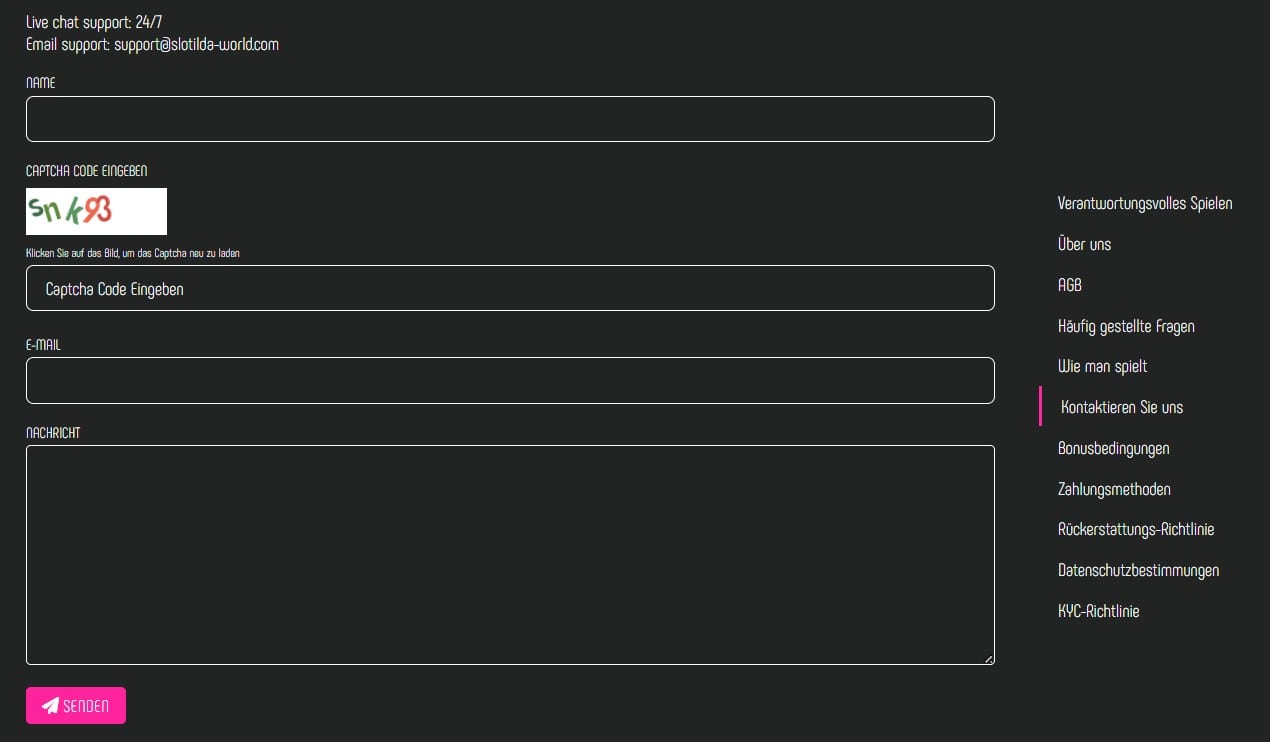Open Bonusbedingungen page
The height and width of the screenshot is (742, 1270).
pyautogui.click(x=1113, y=448)
